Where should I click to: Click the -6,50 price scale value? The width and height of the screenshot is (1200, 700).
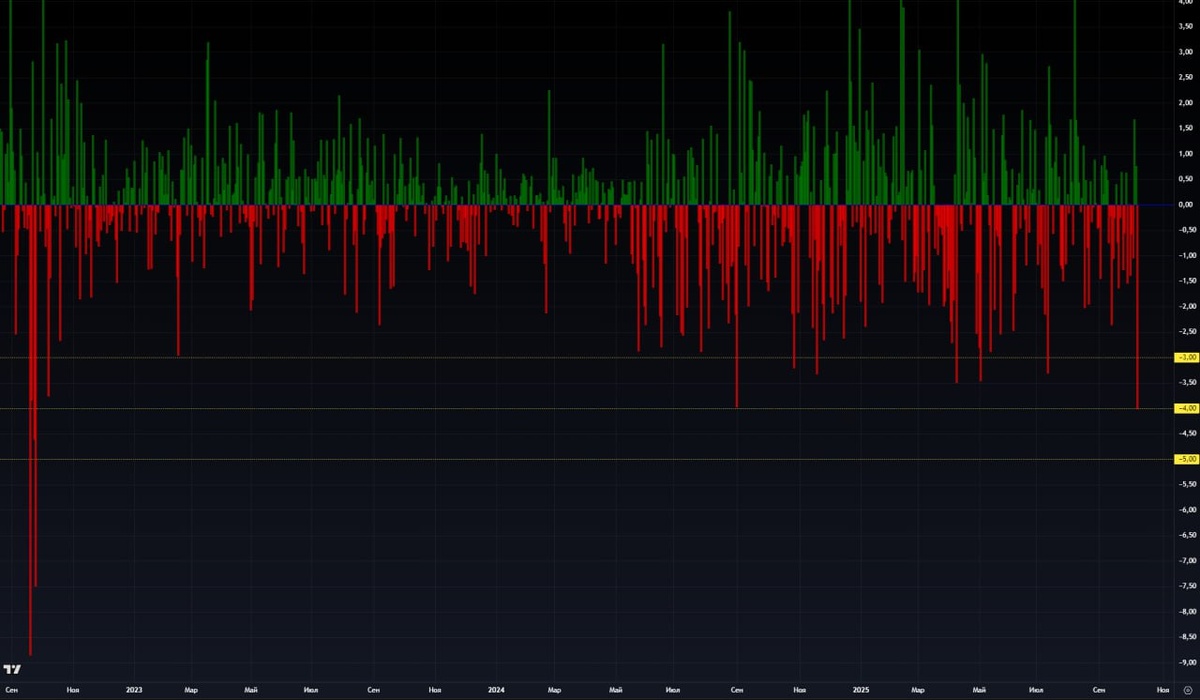pos(1187,536)
